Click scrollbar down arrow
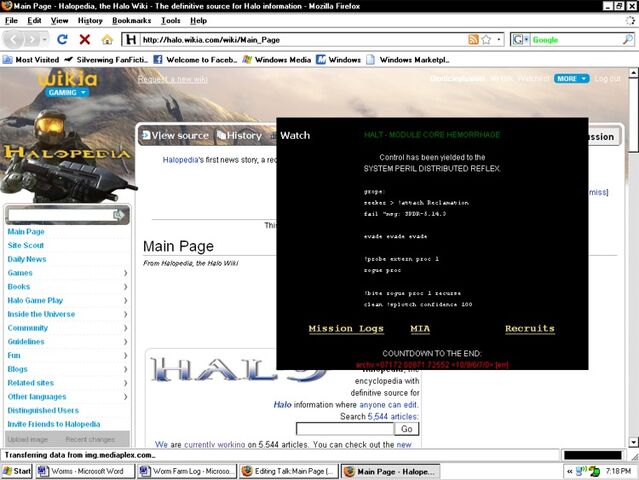Screen dimensions: 639x480 click(x=633, y=442)
